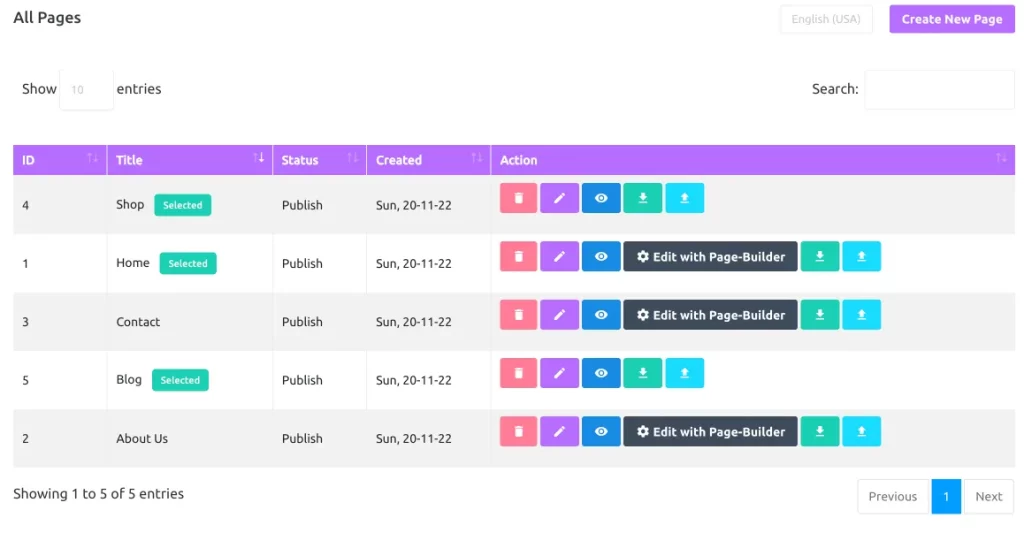The image size is (1024, 533).
Task: Click upload icon in About Us row
Action: tap(861, 432)
